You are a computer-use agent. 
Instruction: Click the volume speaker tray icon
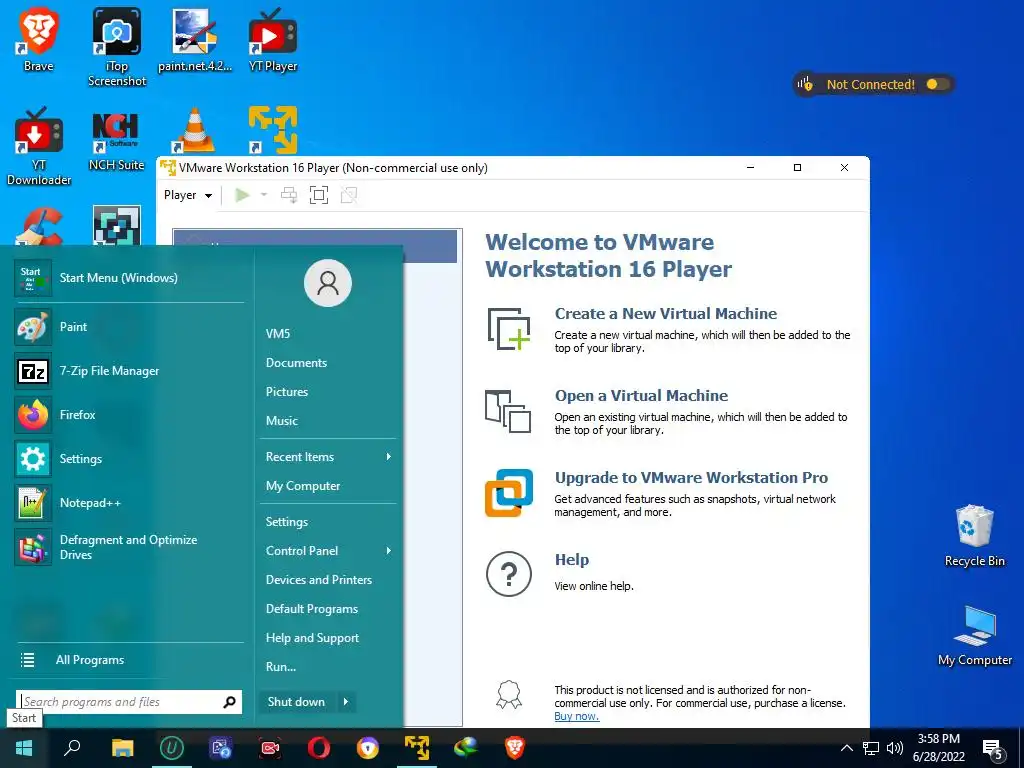tap(895, 748)
